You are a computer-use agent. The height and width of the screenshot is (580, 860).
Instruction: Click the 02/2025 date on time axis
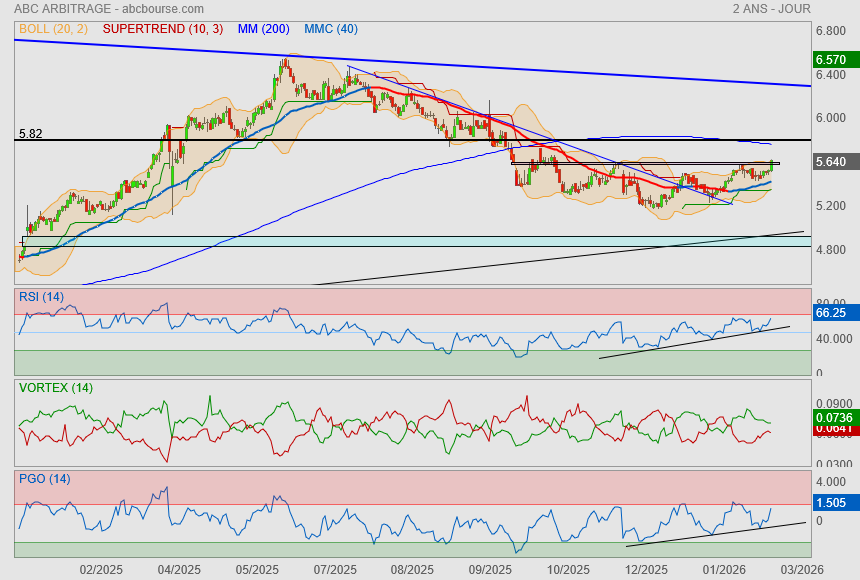(100, 569)
